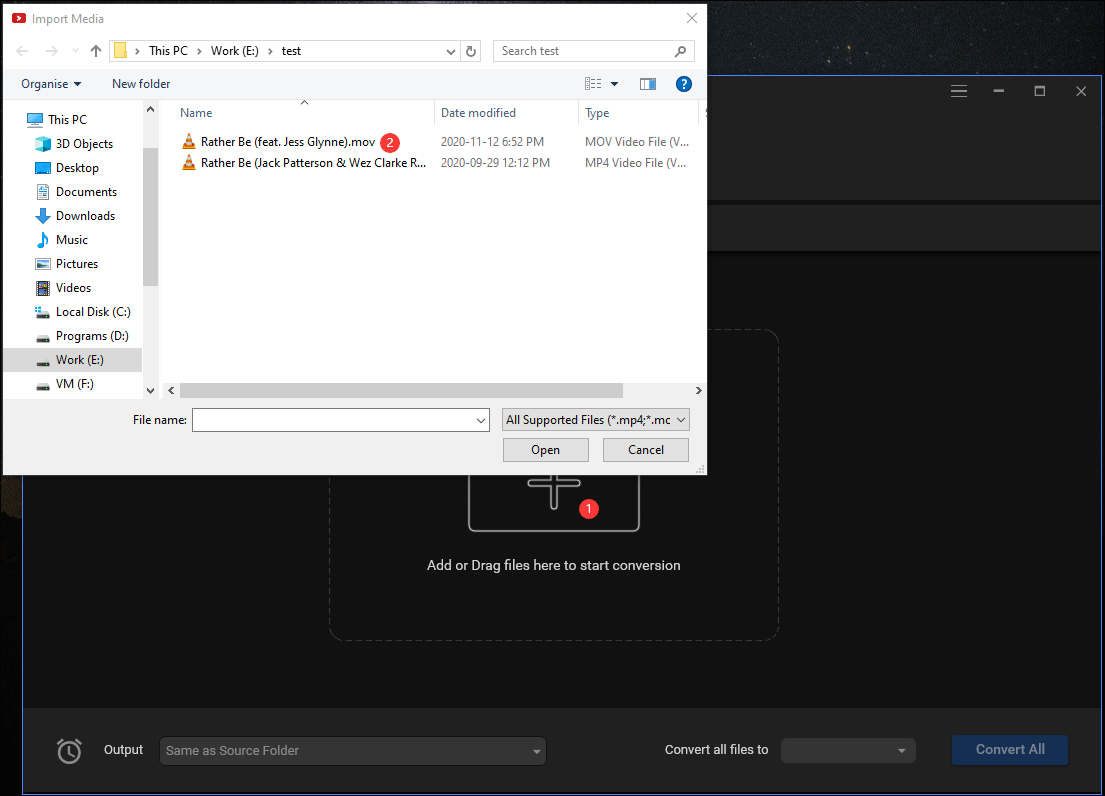Click the Convert All button
Viewport: 1105px width, 796px height.
tap(1010, 750)
